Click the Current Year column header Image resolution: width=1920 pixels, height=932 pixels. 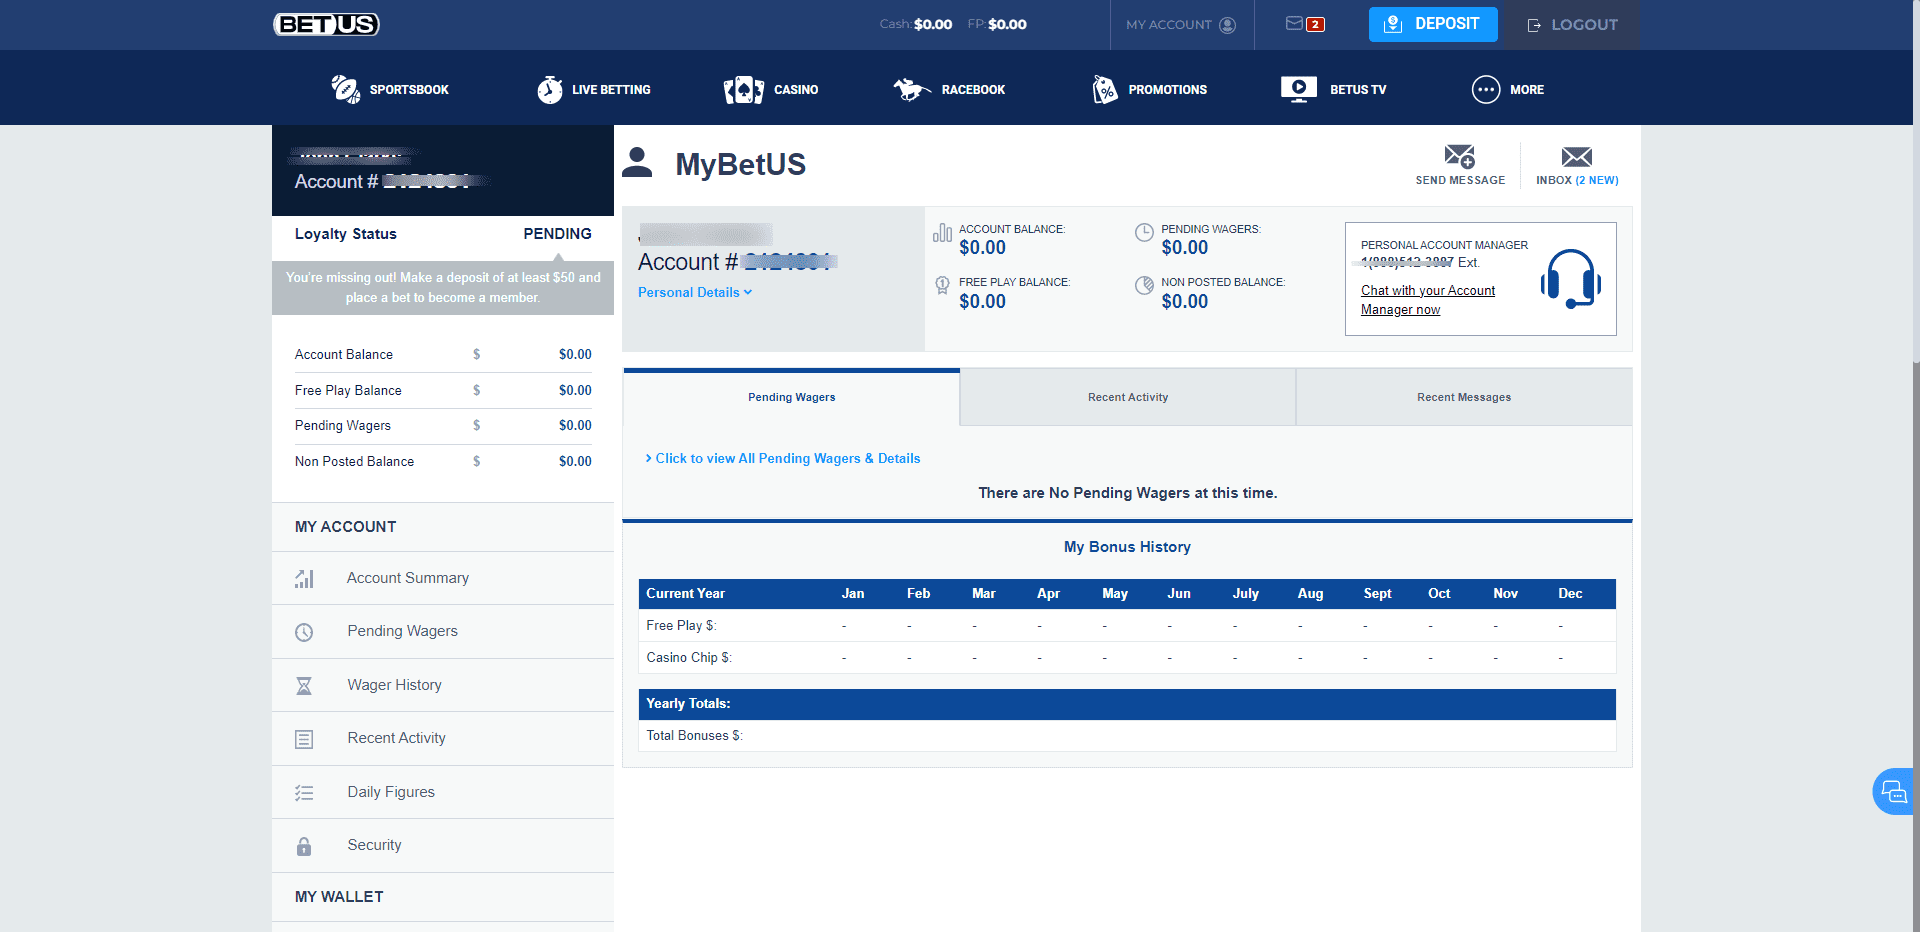point(685,594)
